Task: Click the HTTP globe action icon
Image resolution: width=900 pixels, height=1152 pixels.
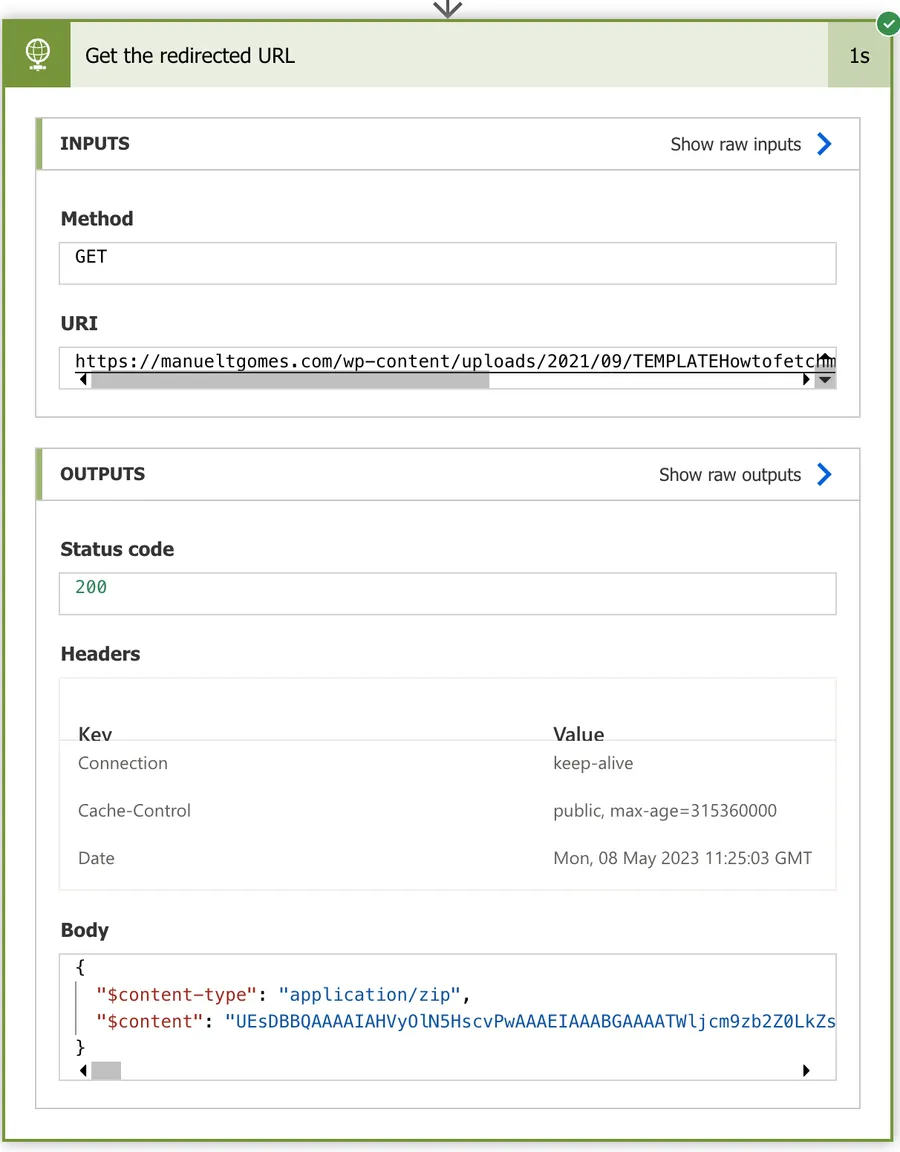Action: (37, 55)
